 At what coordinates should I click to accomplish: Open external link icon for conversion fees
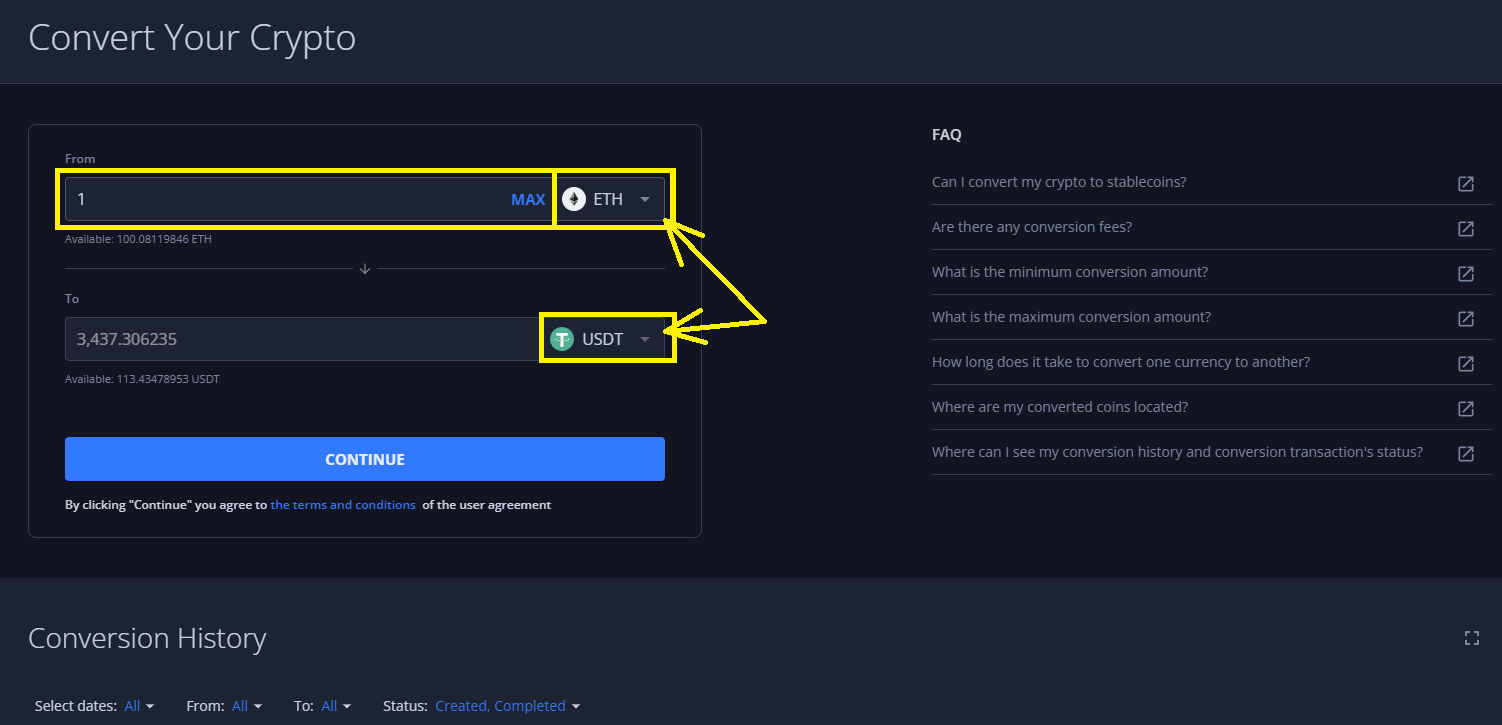pyautogui.click(x=1465, y=228)
